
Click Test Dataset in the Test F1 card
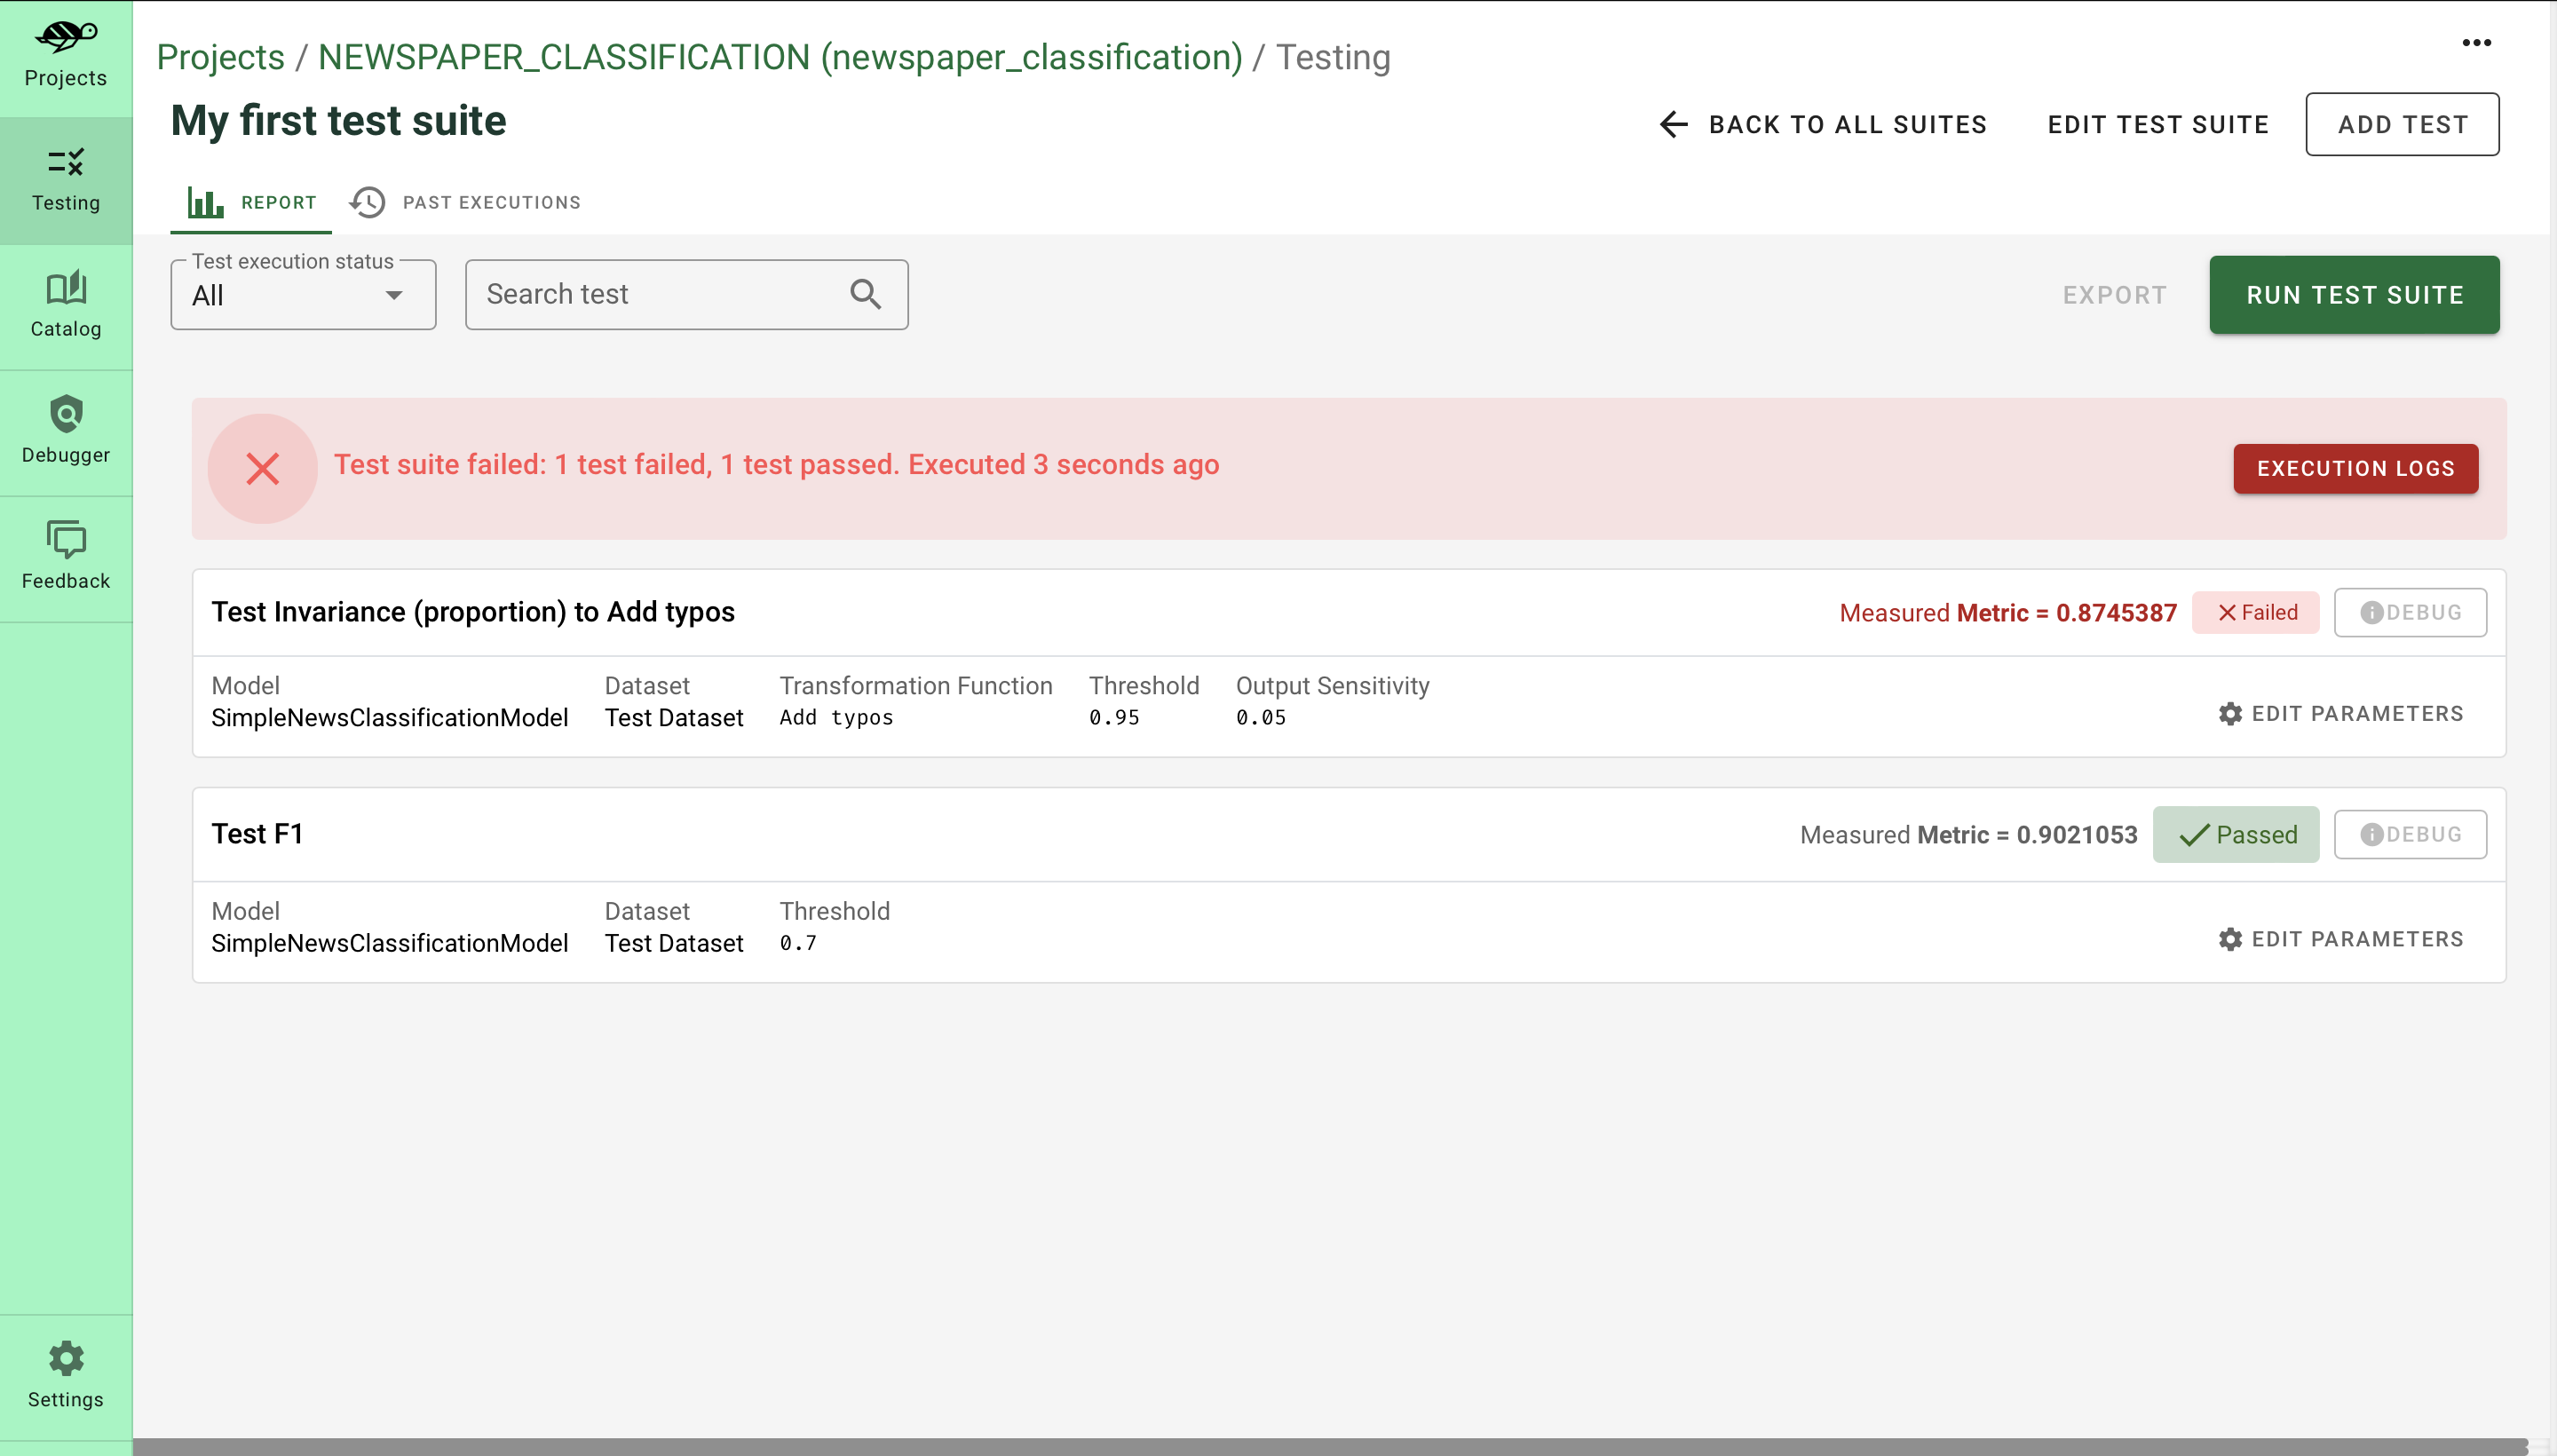(x=674, y=942)
